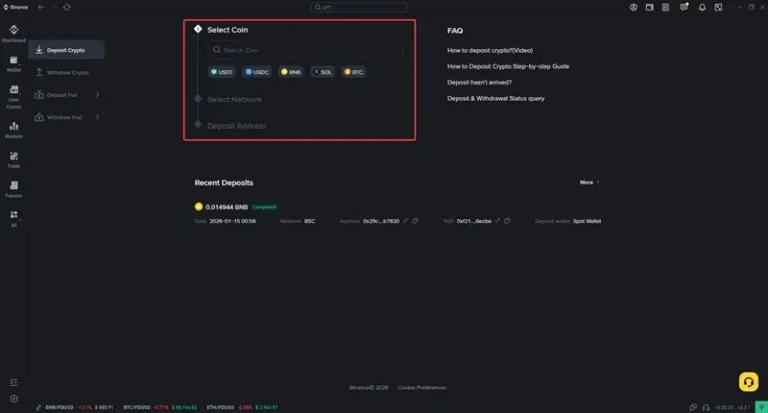Copy the TxID of the BNB deposit

(507, 221)
